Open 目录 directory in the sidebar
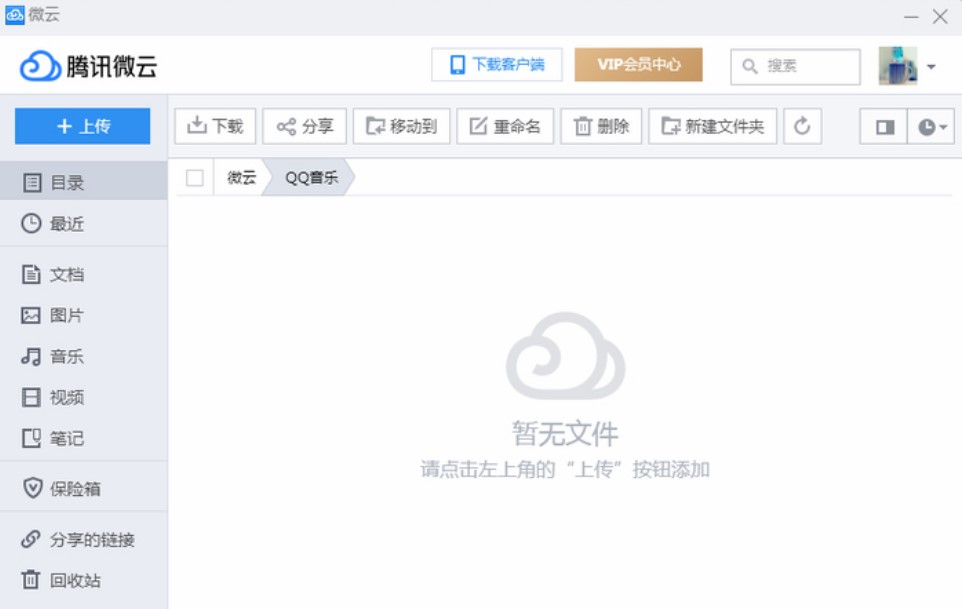This screenshot has height=609, width=962. (x=83, y=182)
